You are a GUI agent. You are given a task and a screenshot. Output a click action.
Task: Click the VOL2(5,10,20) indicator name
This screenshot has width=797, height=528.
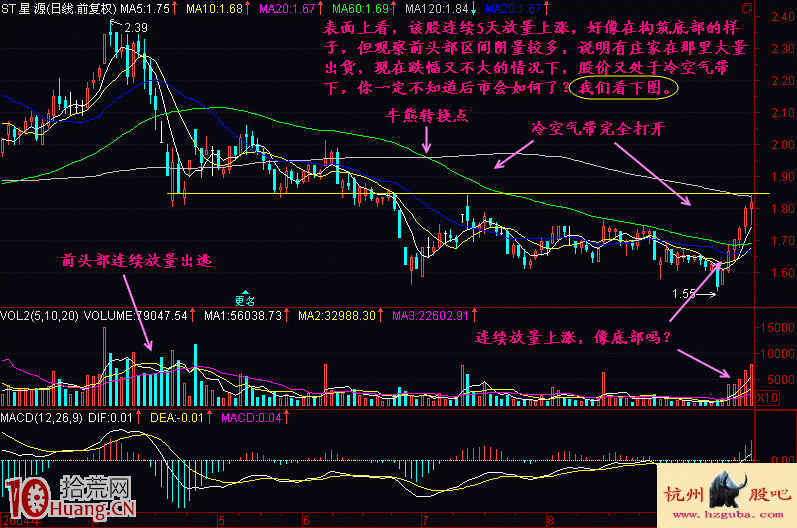pyautogui.click(x=39, y=316)
